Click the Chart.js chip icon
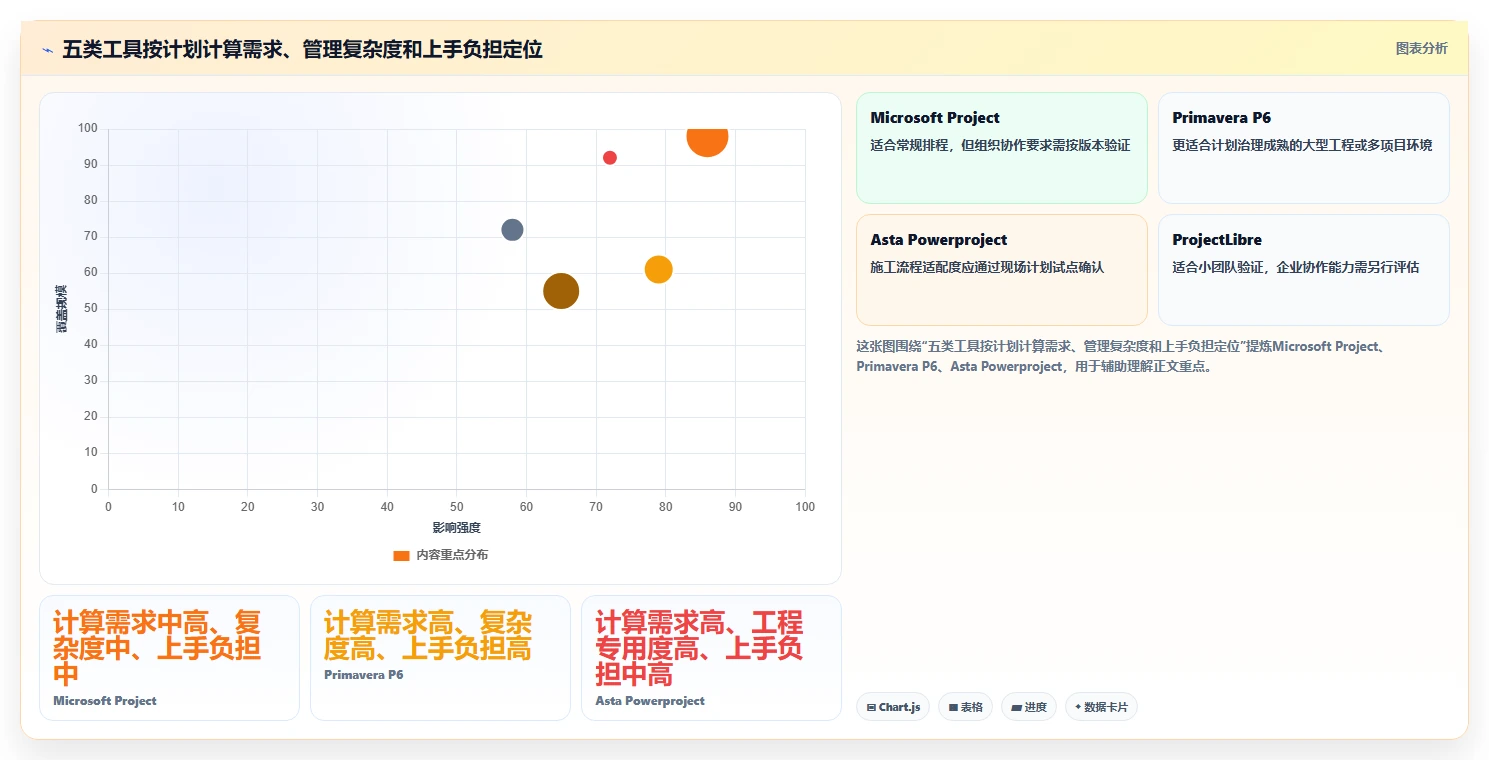This screenshot has width=1489, height=760. [872, 708]
